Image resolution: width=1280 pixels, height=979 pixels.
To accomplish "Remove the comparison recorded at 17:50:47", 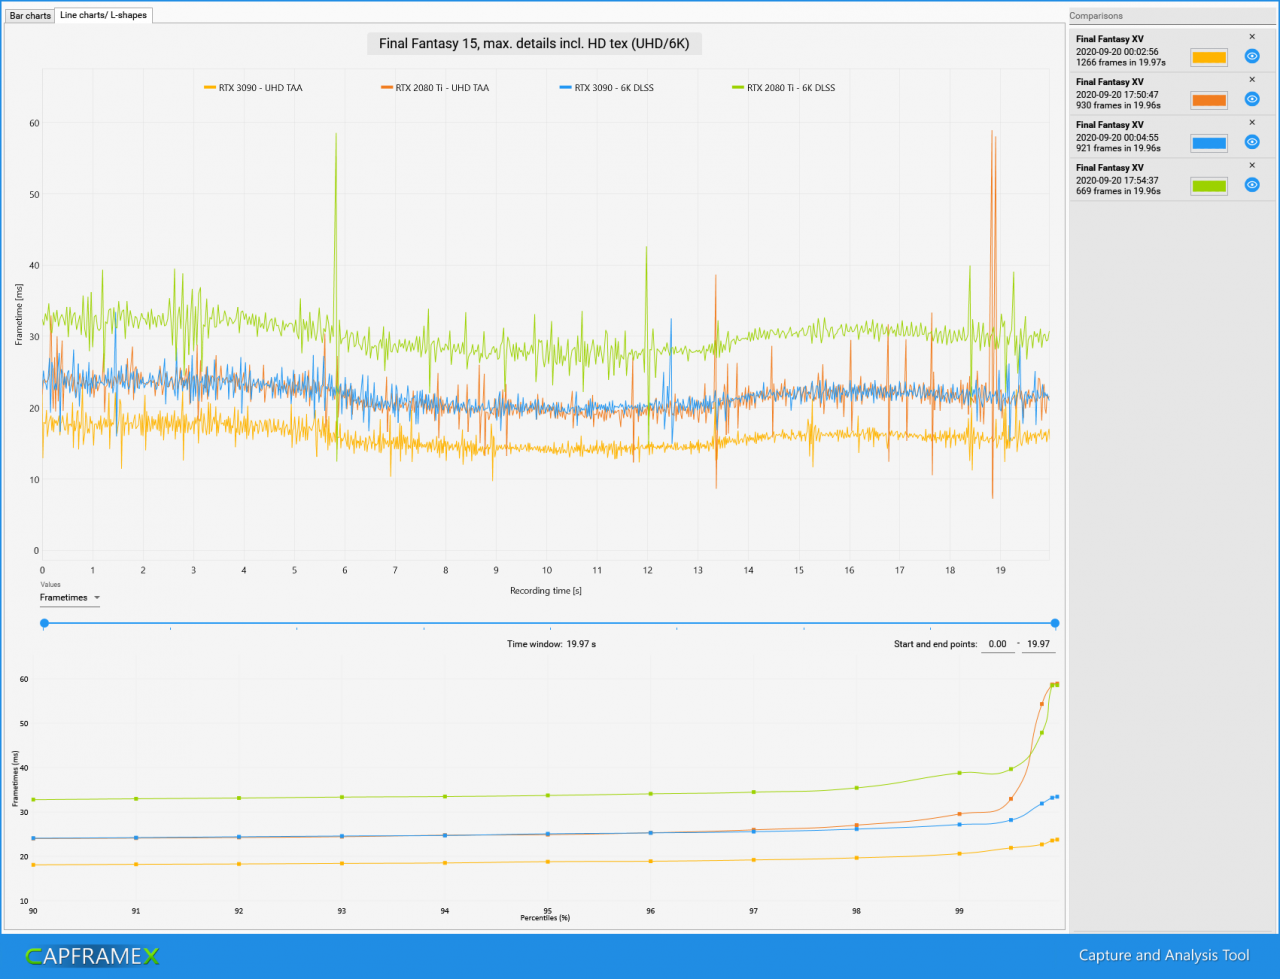I will click(1252, 79).
